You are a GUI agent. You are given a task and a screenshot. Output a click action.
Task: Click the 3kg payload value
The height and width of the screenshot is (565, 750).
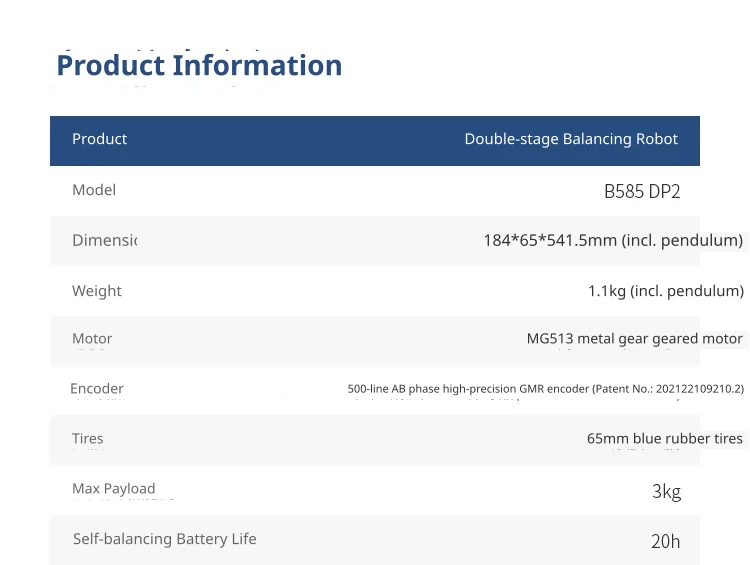coord(666,491)
